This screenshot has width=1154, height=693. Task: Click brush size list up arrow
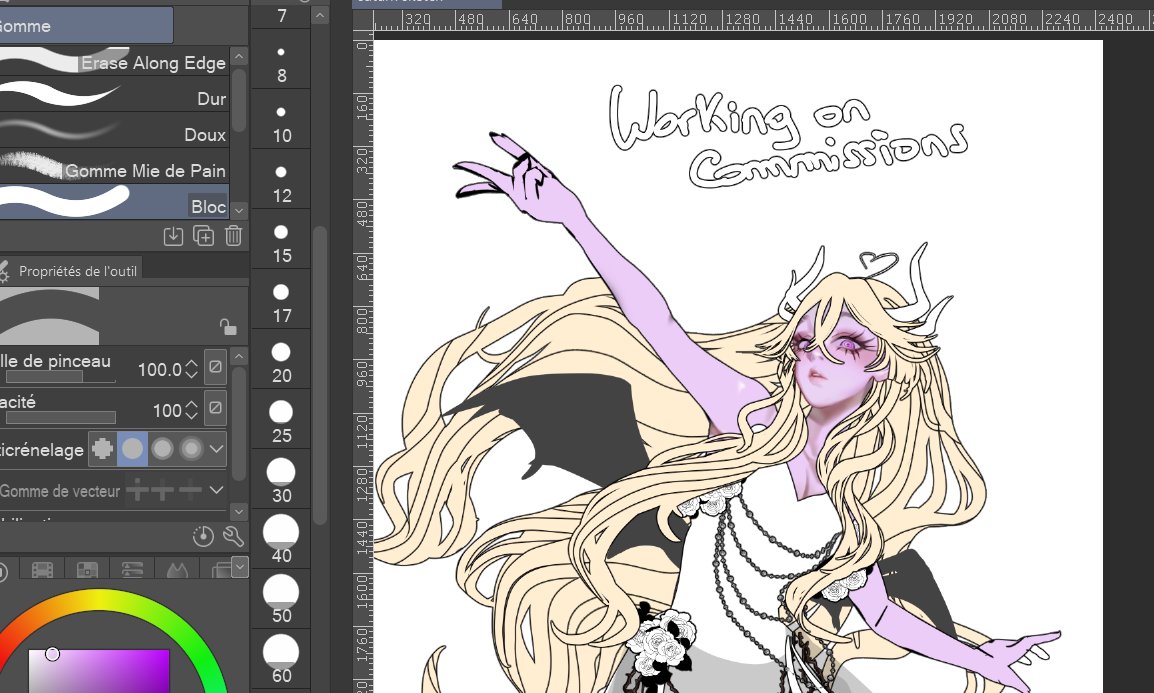point(320,15)
